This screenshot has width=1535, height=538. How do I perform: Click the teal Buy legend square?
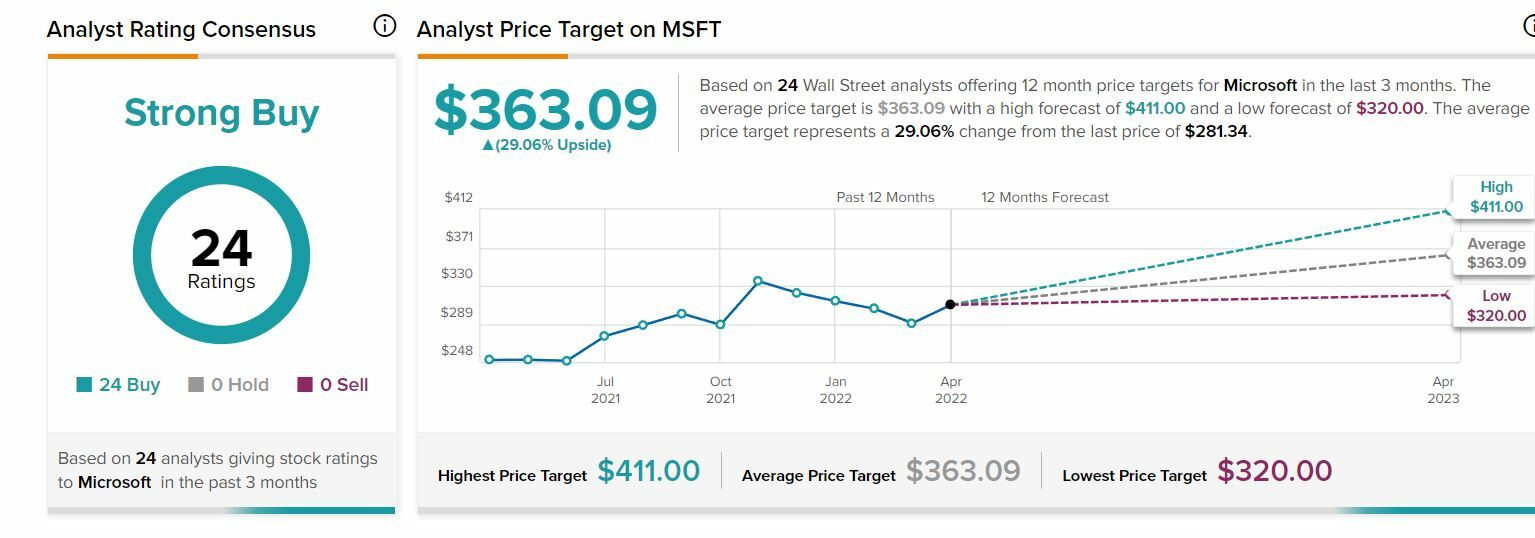[84, 385]
